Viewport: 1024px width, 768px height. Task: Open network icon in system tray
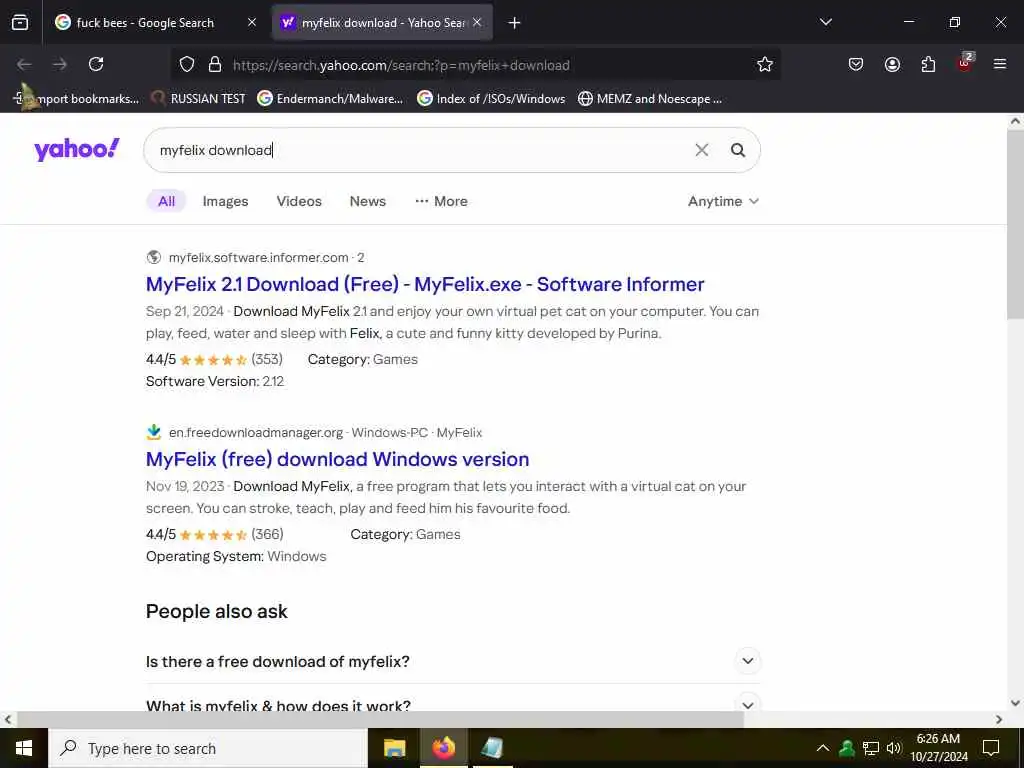pos(871,748)
